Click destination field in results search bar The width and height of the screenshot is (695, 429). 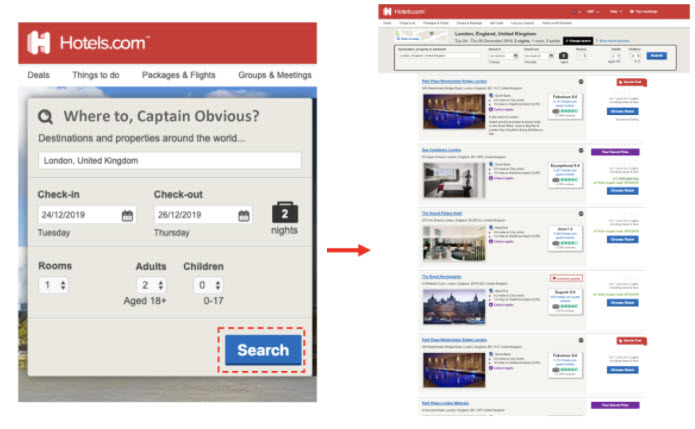[x=439, y=56]
